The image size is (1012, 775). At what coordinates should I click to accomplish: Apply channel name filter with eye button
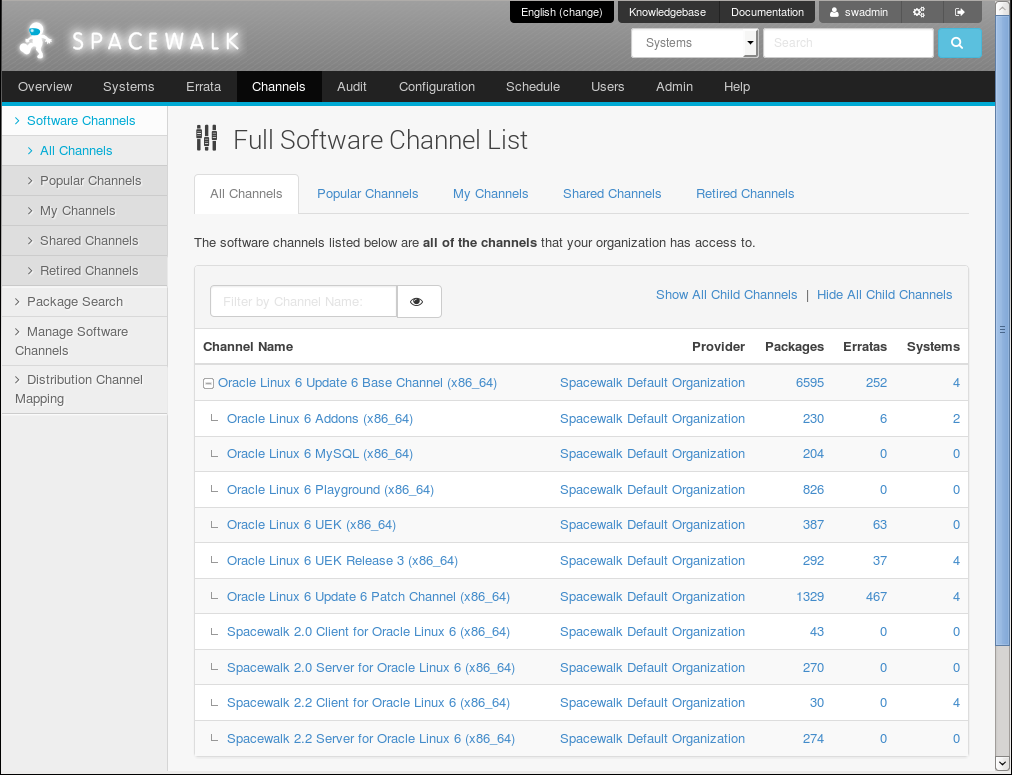(419, 301)
